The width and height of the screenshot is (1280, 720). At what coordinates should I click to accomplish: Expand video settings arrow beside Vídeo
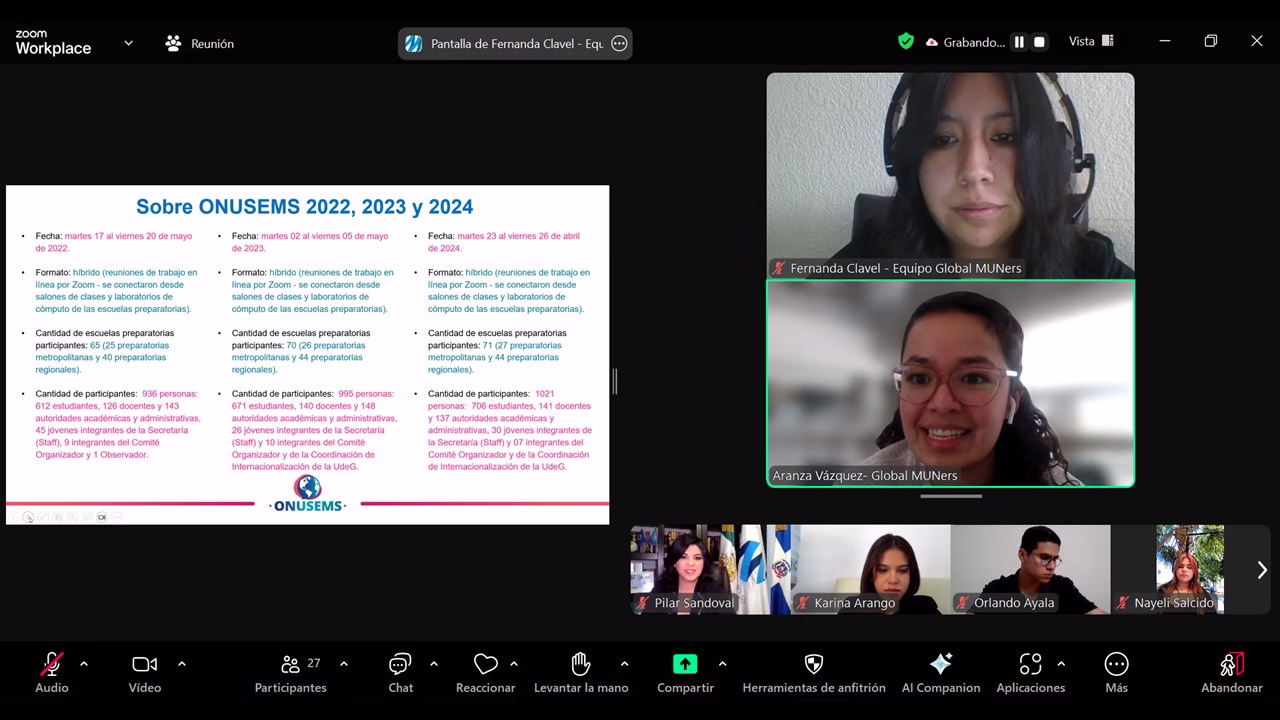point(181,664)
